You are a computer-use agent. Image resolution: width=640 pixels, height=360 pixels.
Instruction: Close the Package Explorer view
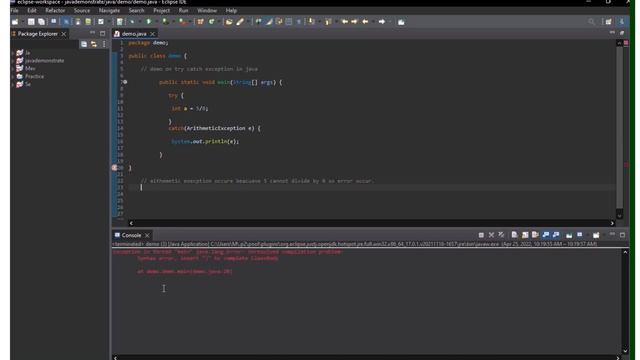pyautogui.click(x=64, y=34)
